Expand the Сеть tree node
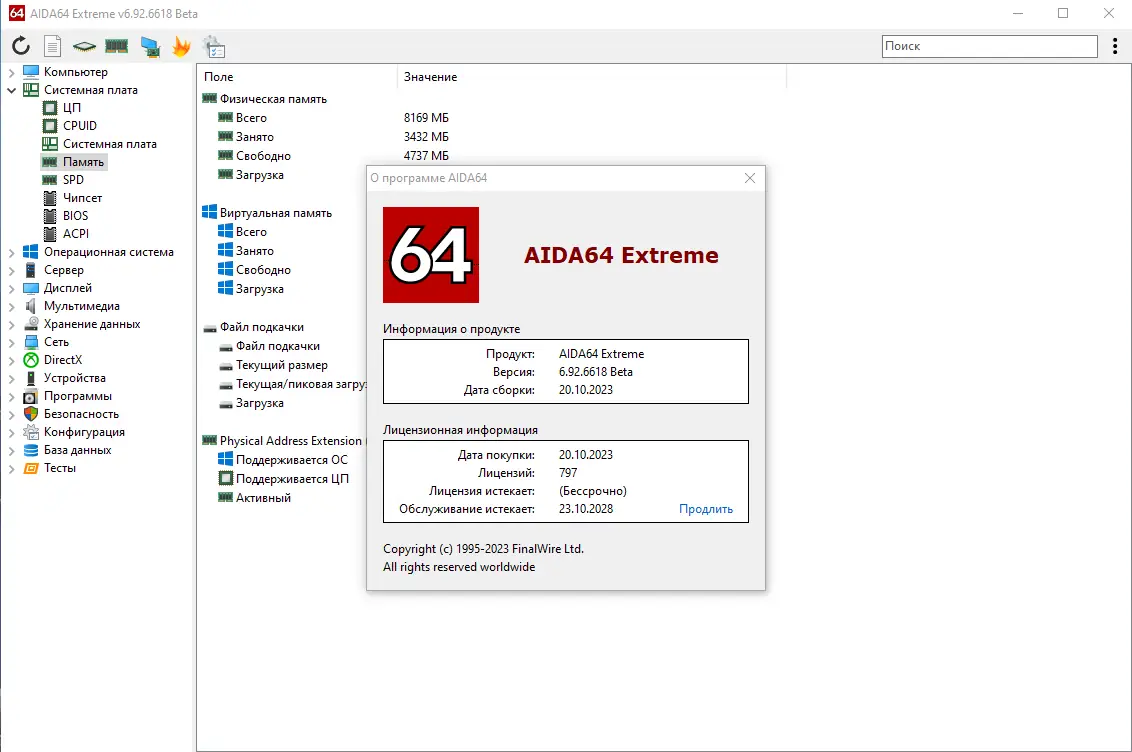Screen dimensions: 1132x752 (x=11, y=343)
